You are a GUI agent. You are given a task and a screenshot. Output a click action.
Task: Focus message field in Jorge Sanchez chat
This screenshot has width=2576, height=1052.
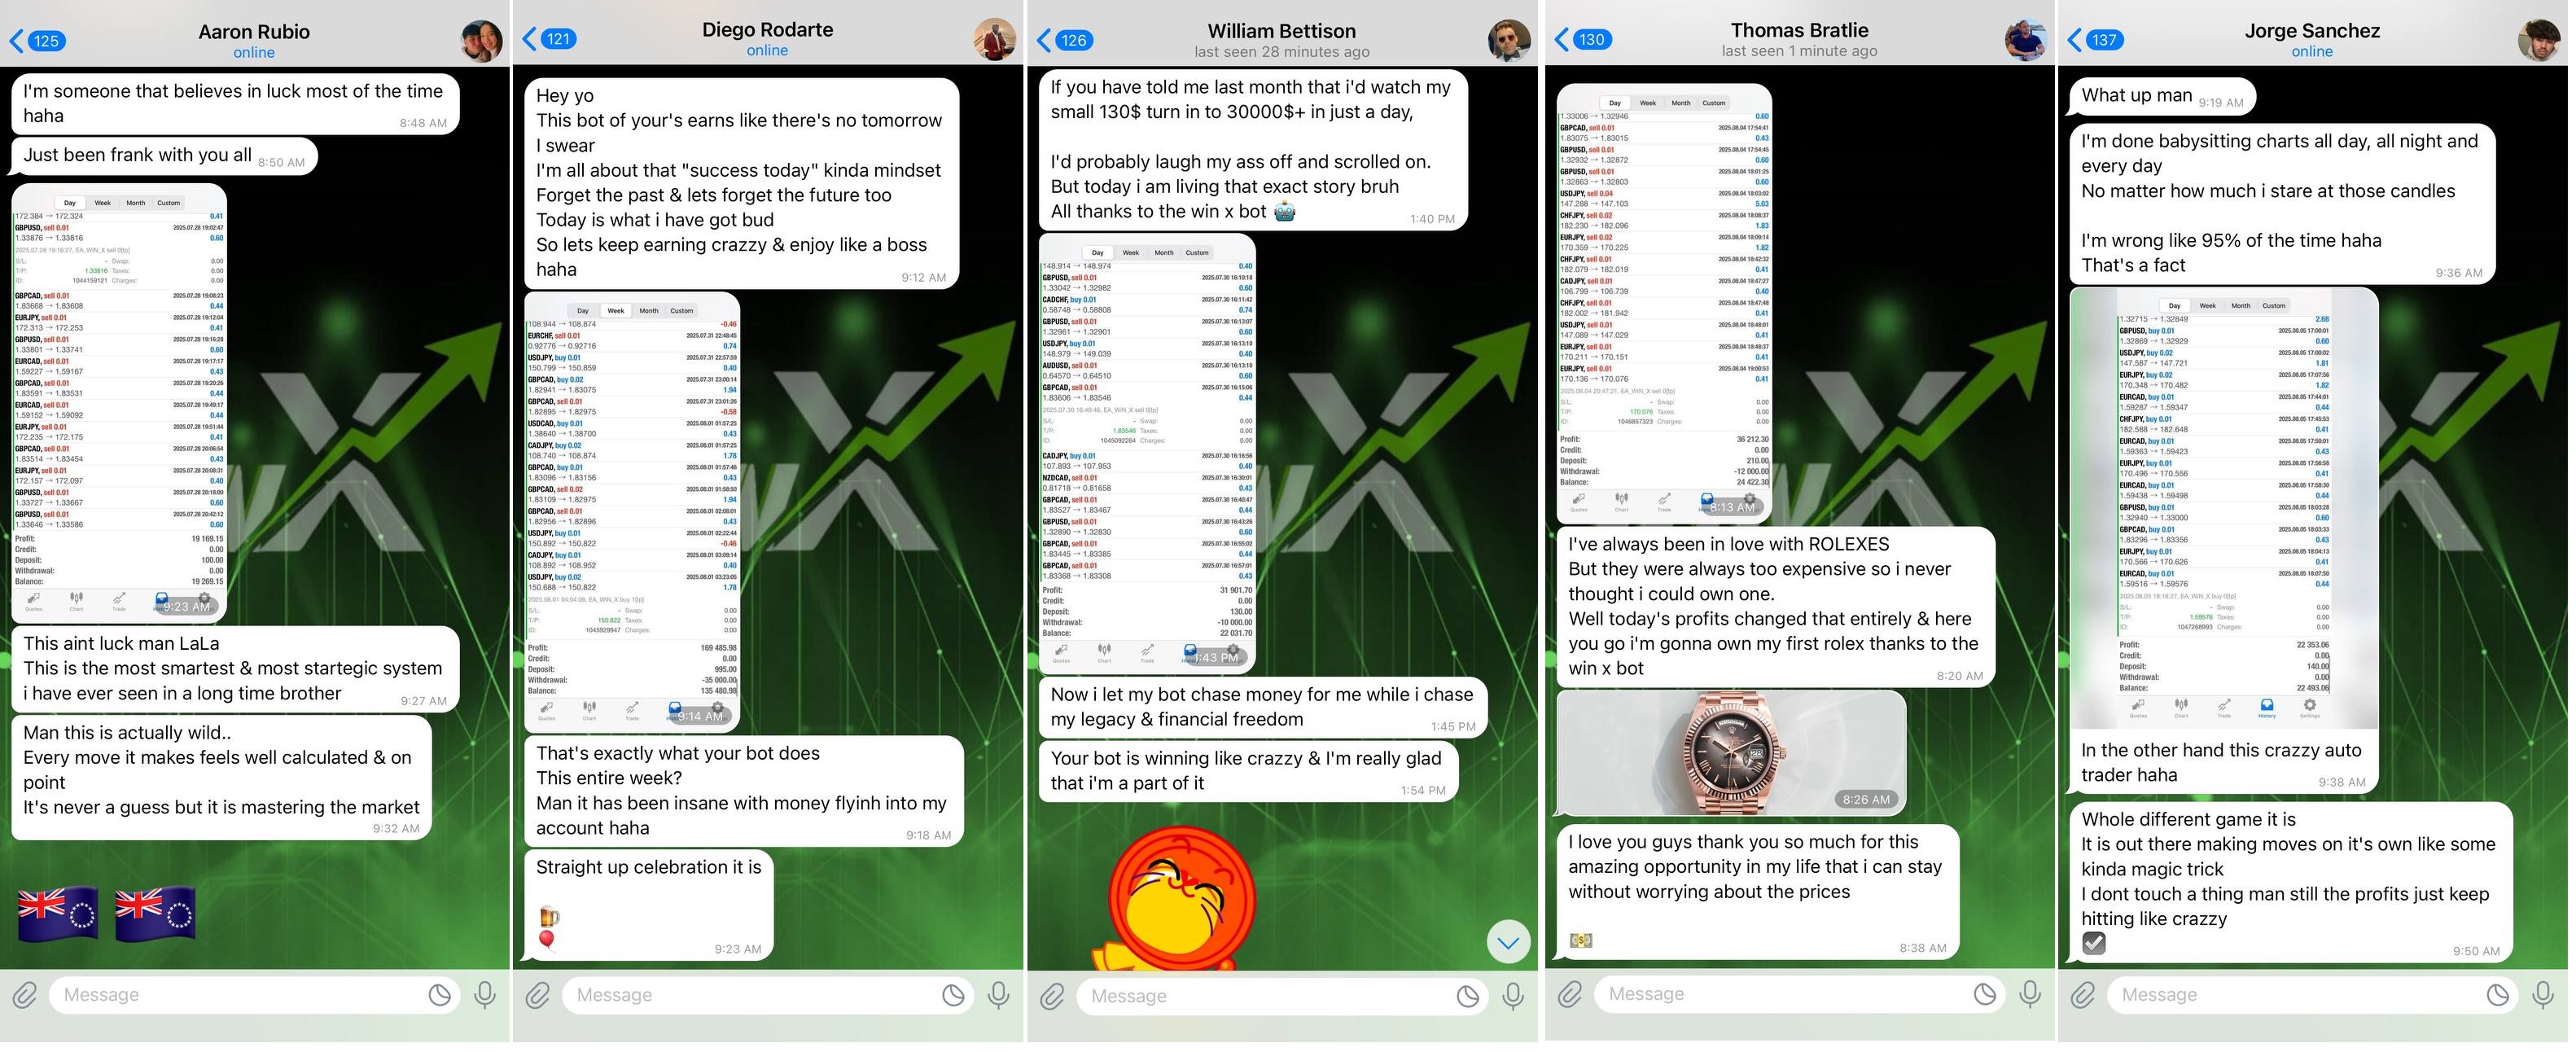point(2313,996)
